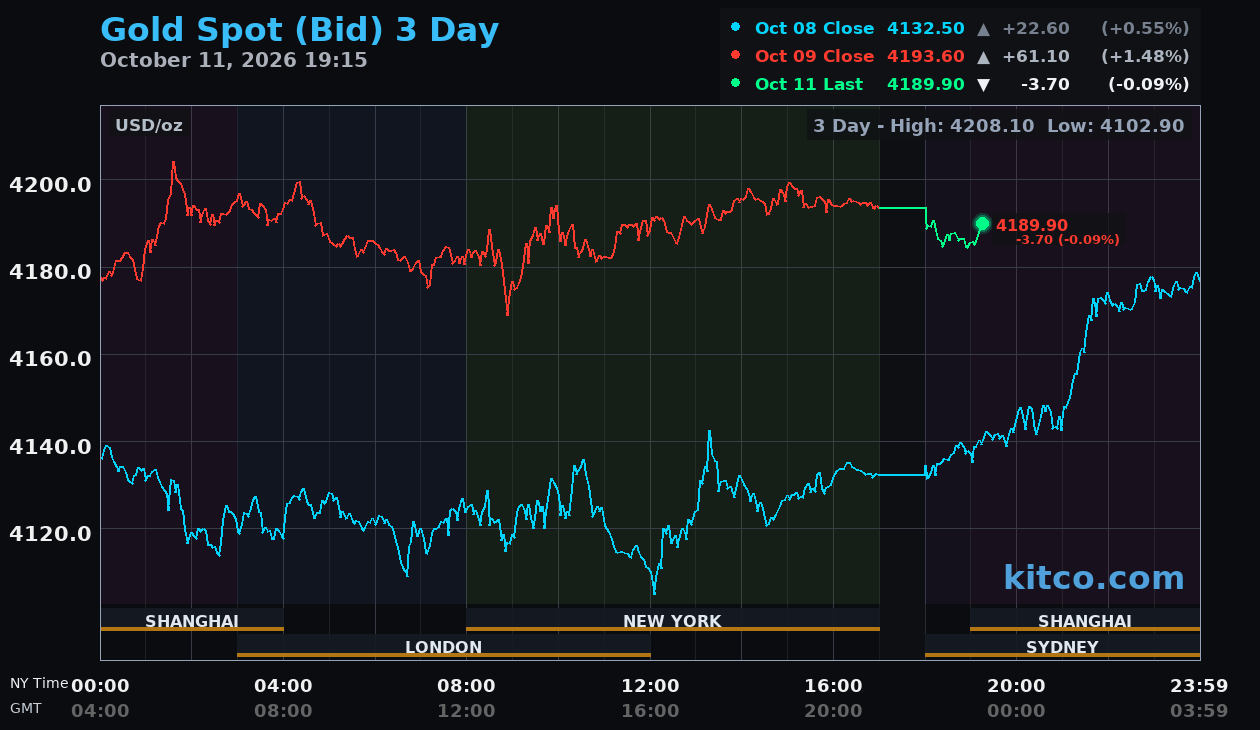
Task: Click the 4189.90 value in legend
Action: pos(925,85)
